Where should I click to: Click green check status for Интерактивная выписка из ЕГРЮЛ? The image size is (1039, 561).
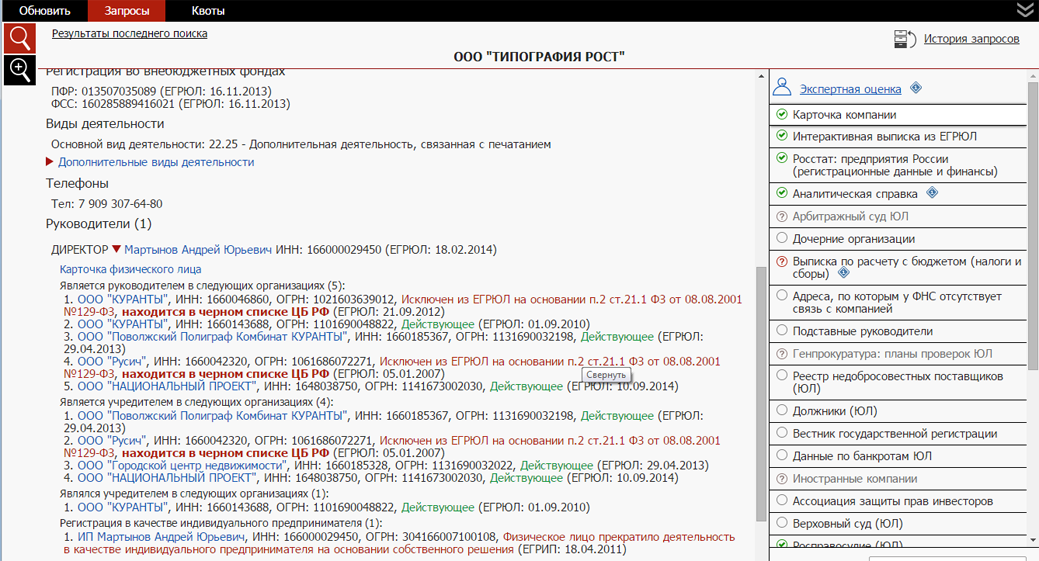pyautogui.click(x=782, y=136)
